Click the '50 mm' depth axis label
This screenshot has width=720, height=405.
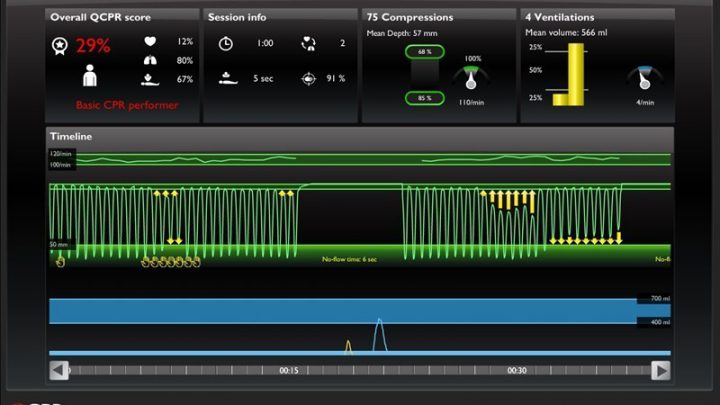click(58, 244)
